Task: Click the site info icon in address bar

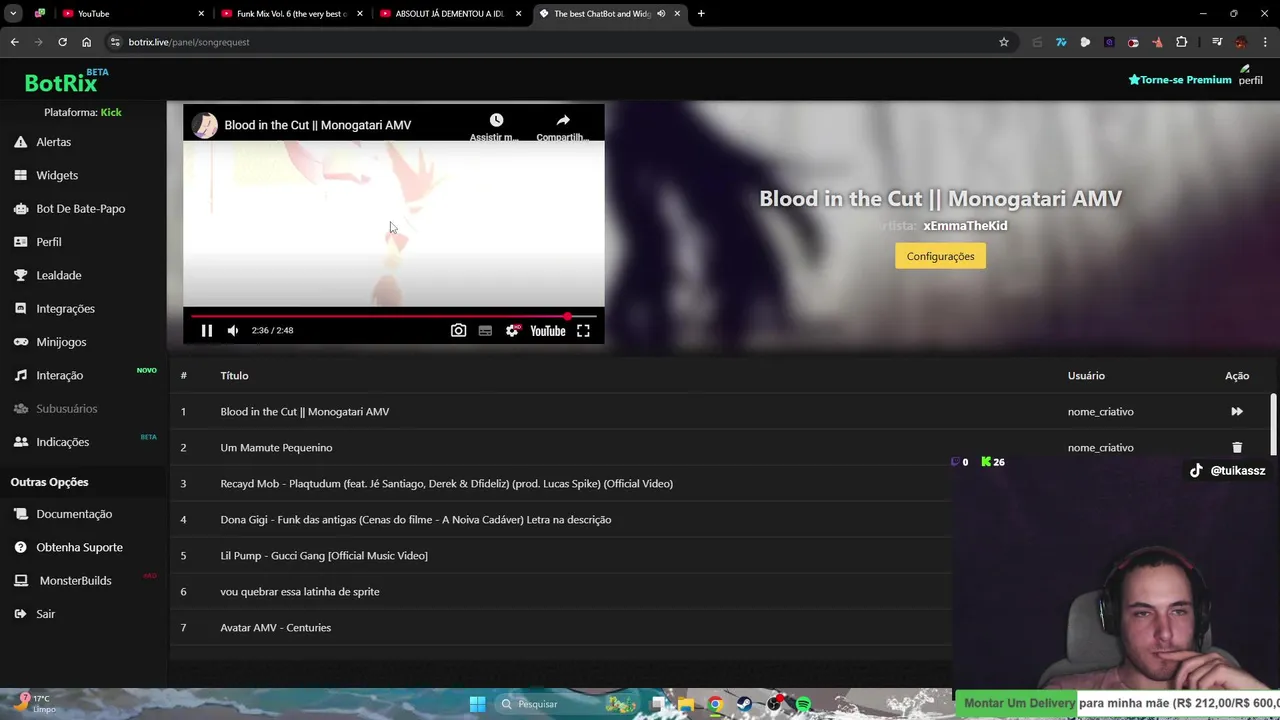Action: click(115, 42)
